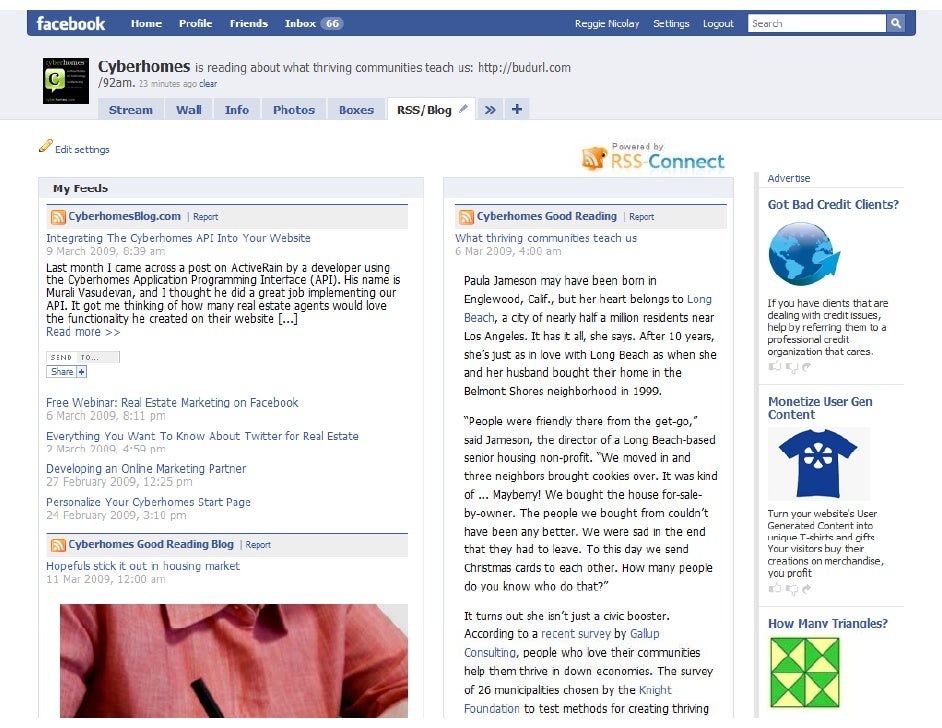The height and width of the screenshot is (728, 942).
Task: Clear the Cyberhomes status update
Action: point(208,84)
